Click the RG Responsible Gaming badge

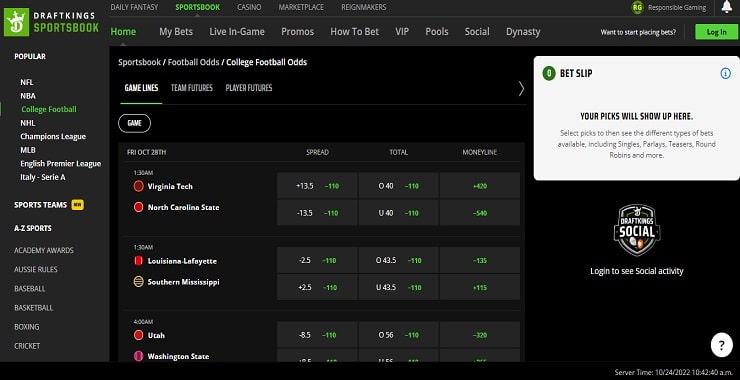pyautogui.click(x=637, y=8)
